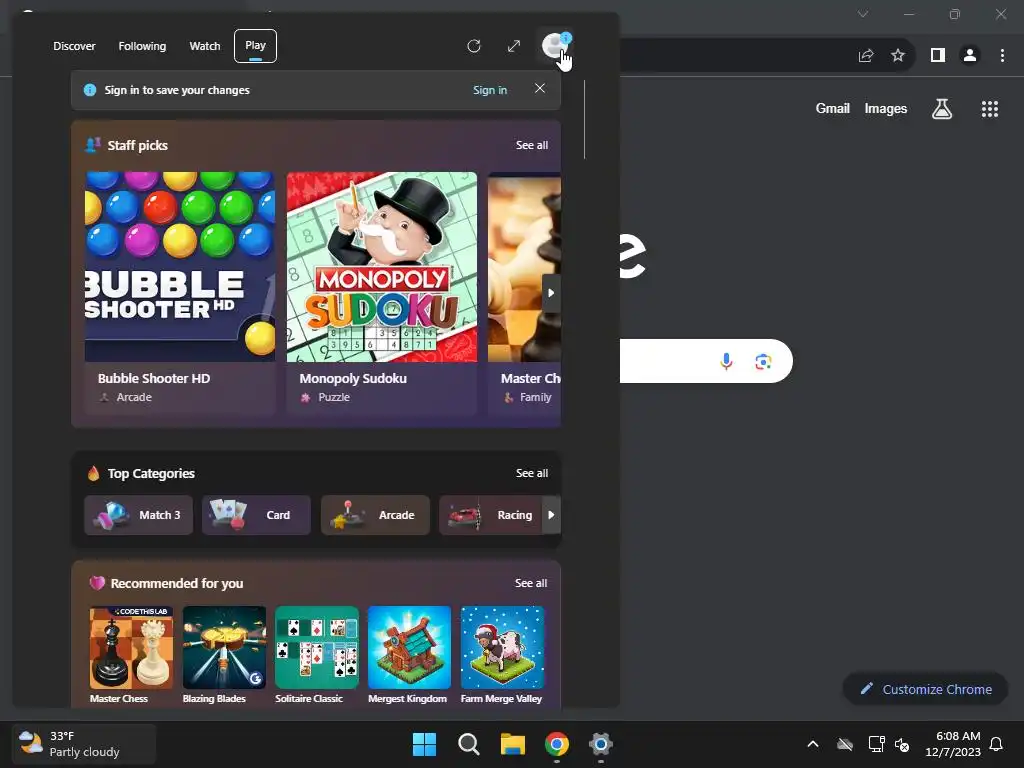See all Top Categories
Screen dimensions: 1024x768
(532, 473)
